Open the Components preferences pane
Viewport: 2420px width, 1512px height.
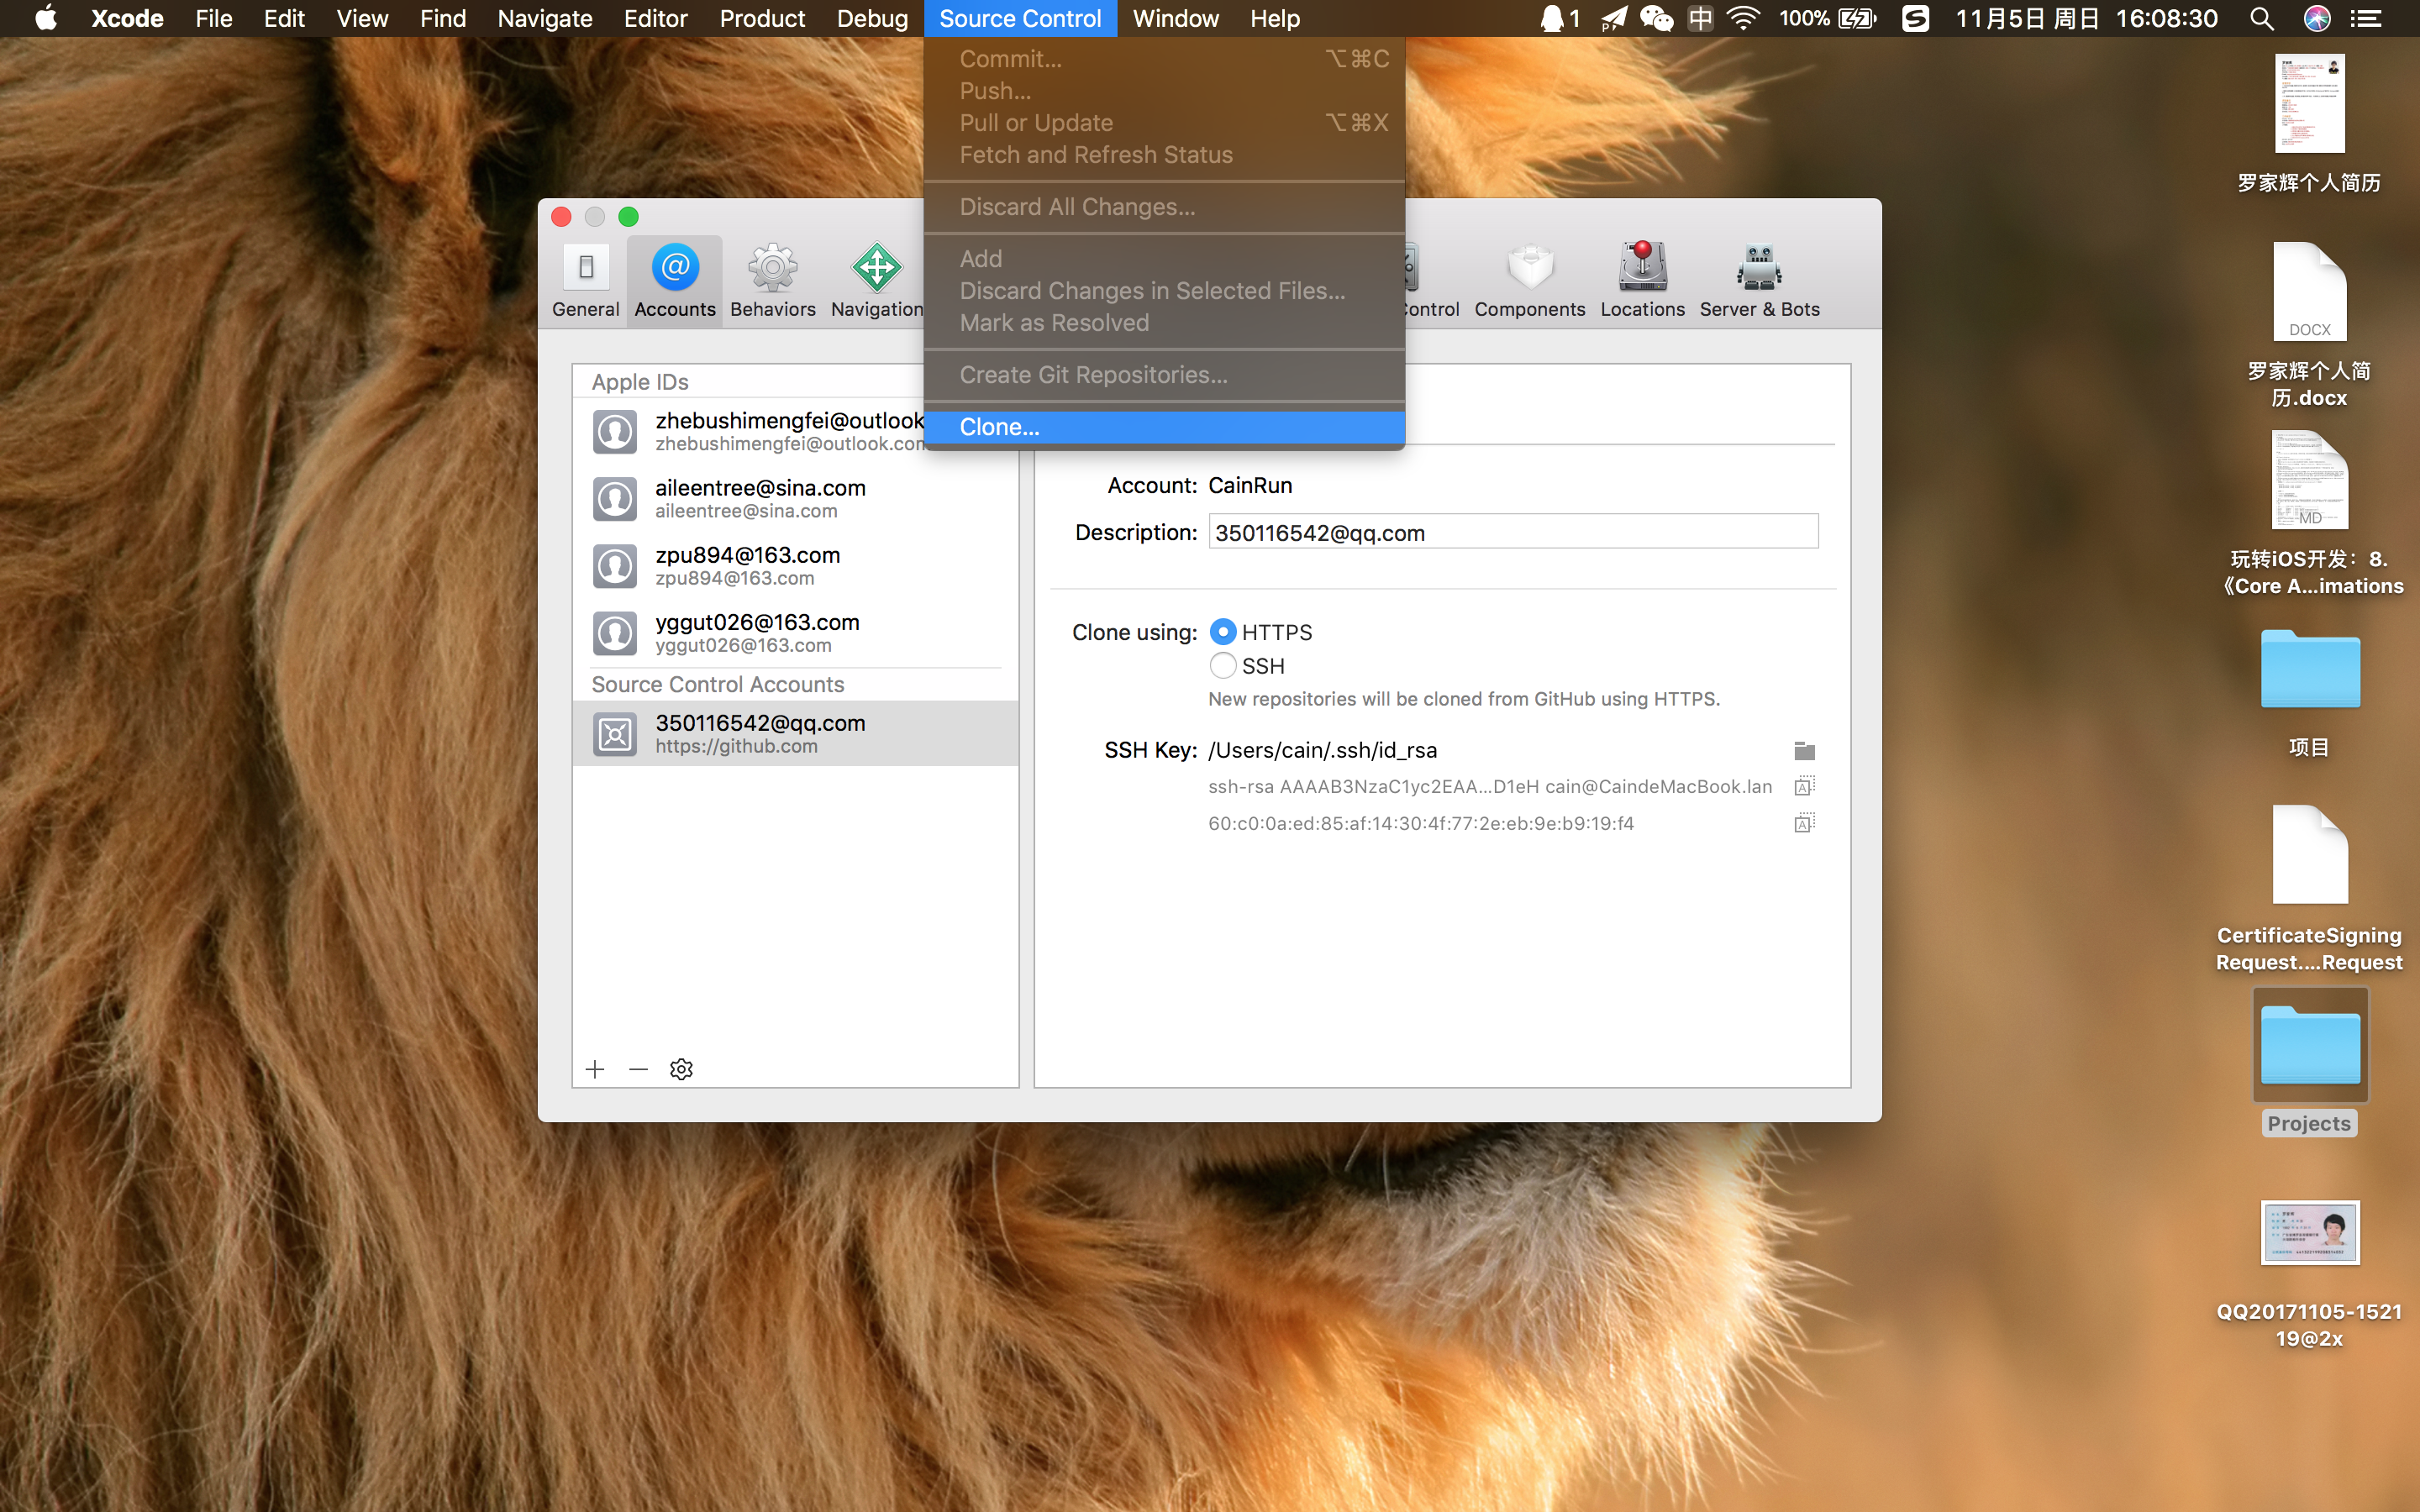click(x=1529, y=281)
